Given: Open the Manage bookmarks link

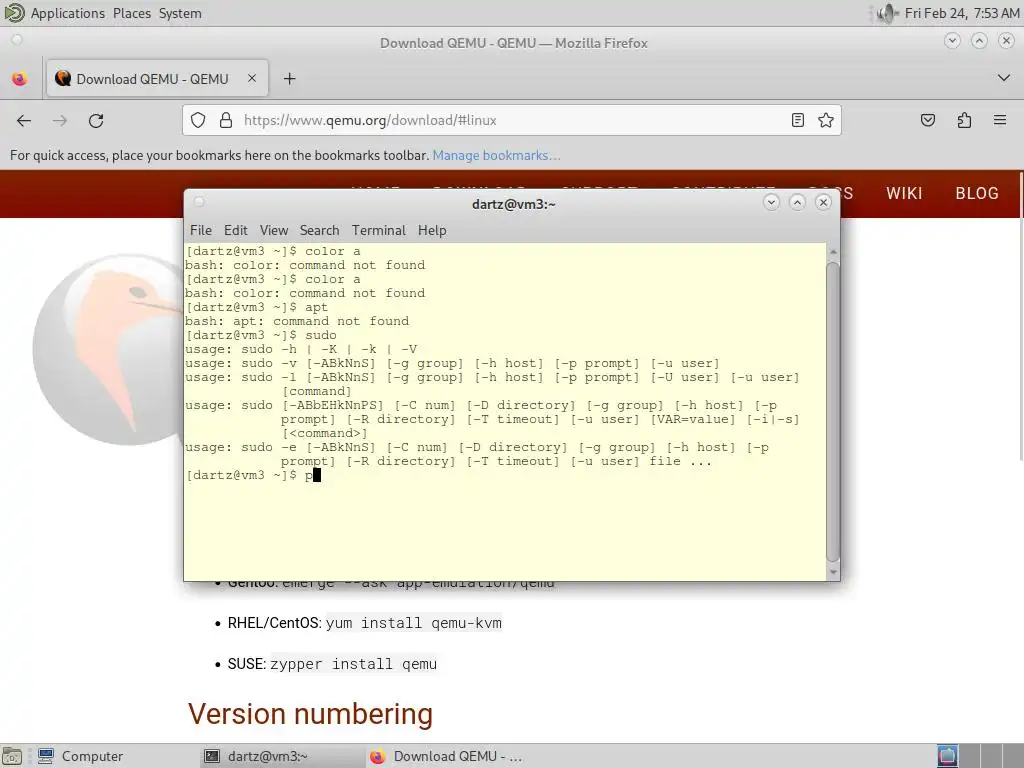Looking at the screenshot, I should [x=496, y=155].
